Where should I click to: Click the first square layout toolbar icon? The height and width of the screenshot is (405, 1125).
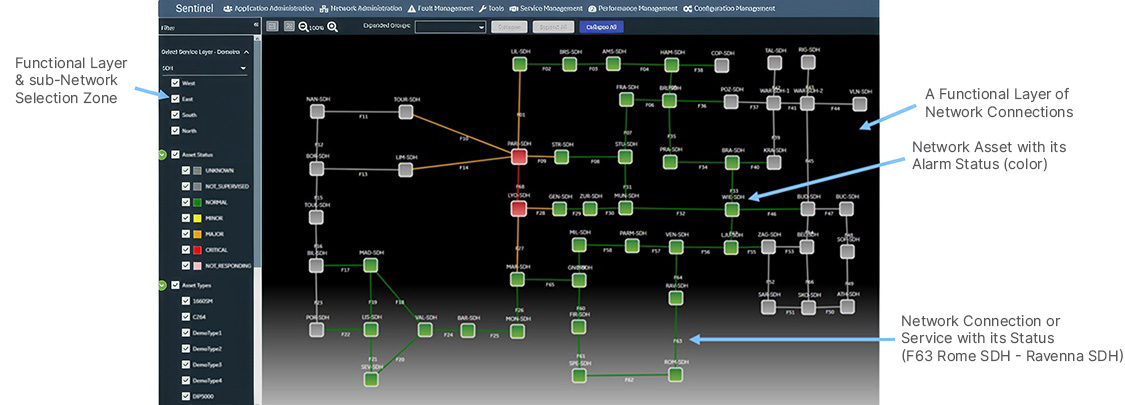click(x=272, y=26)
